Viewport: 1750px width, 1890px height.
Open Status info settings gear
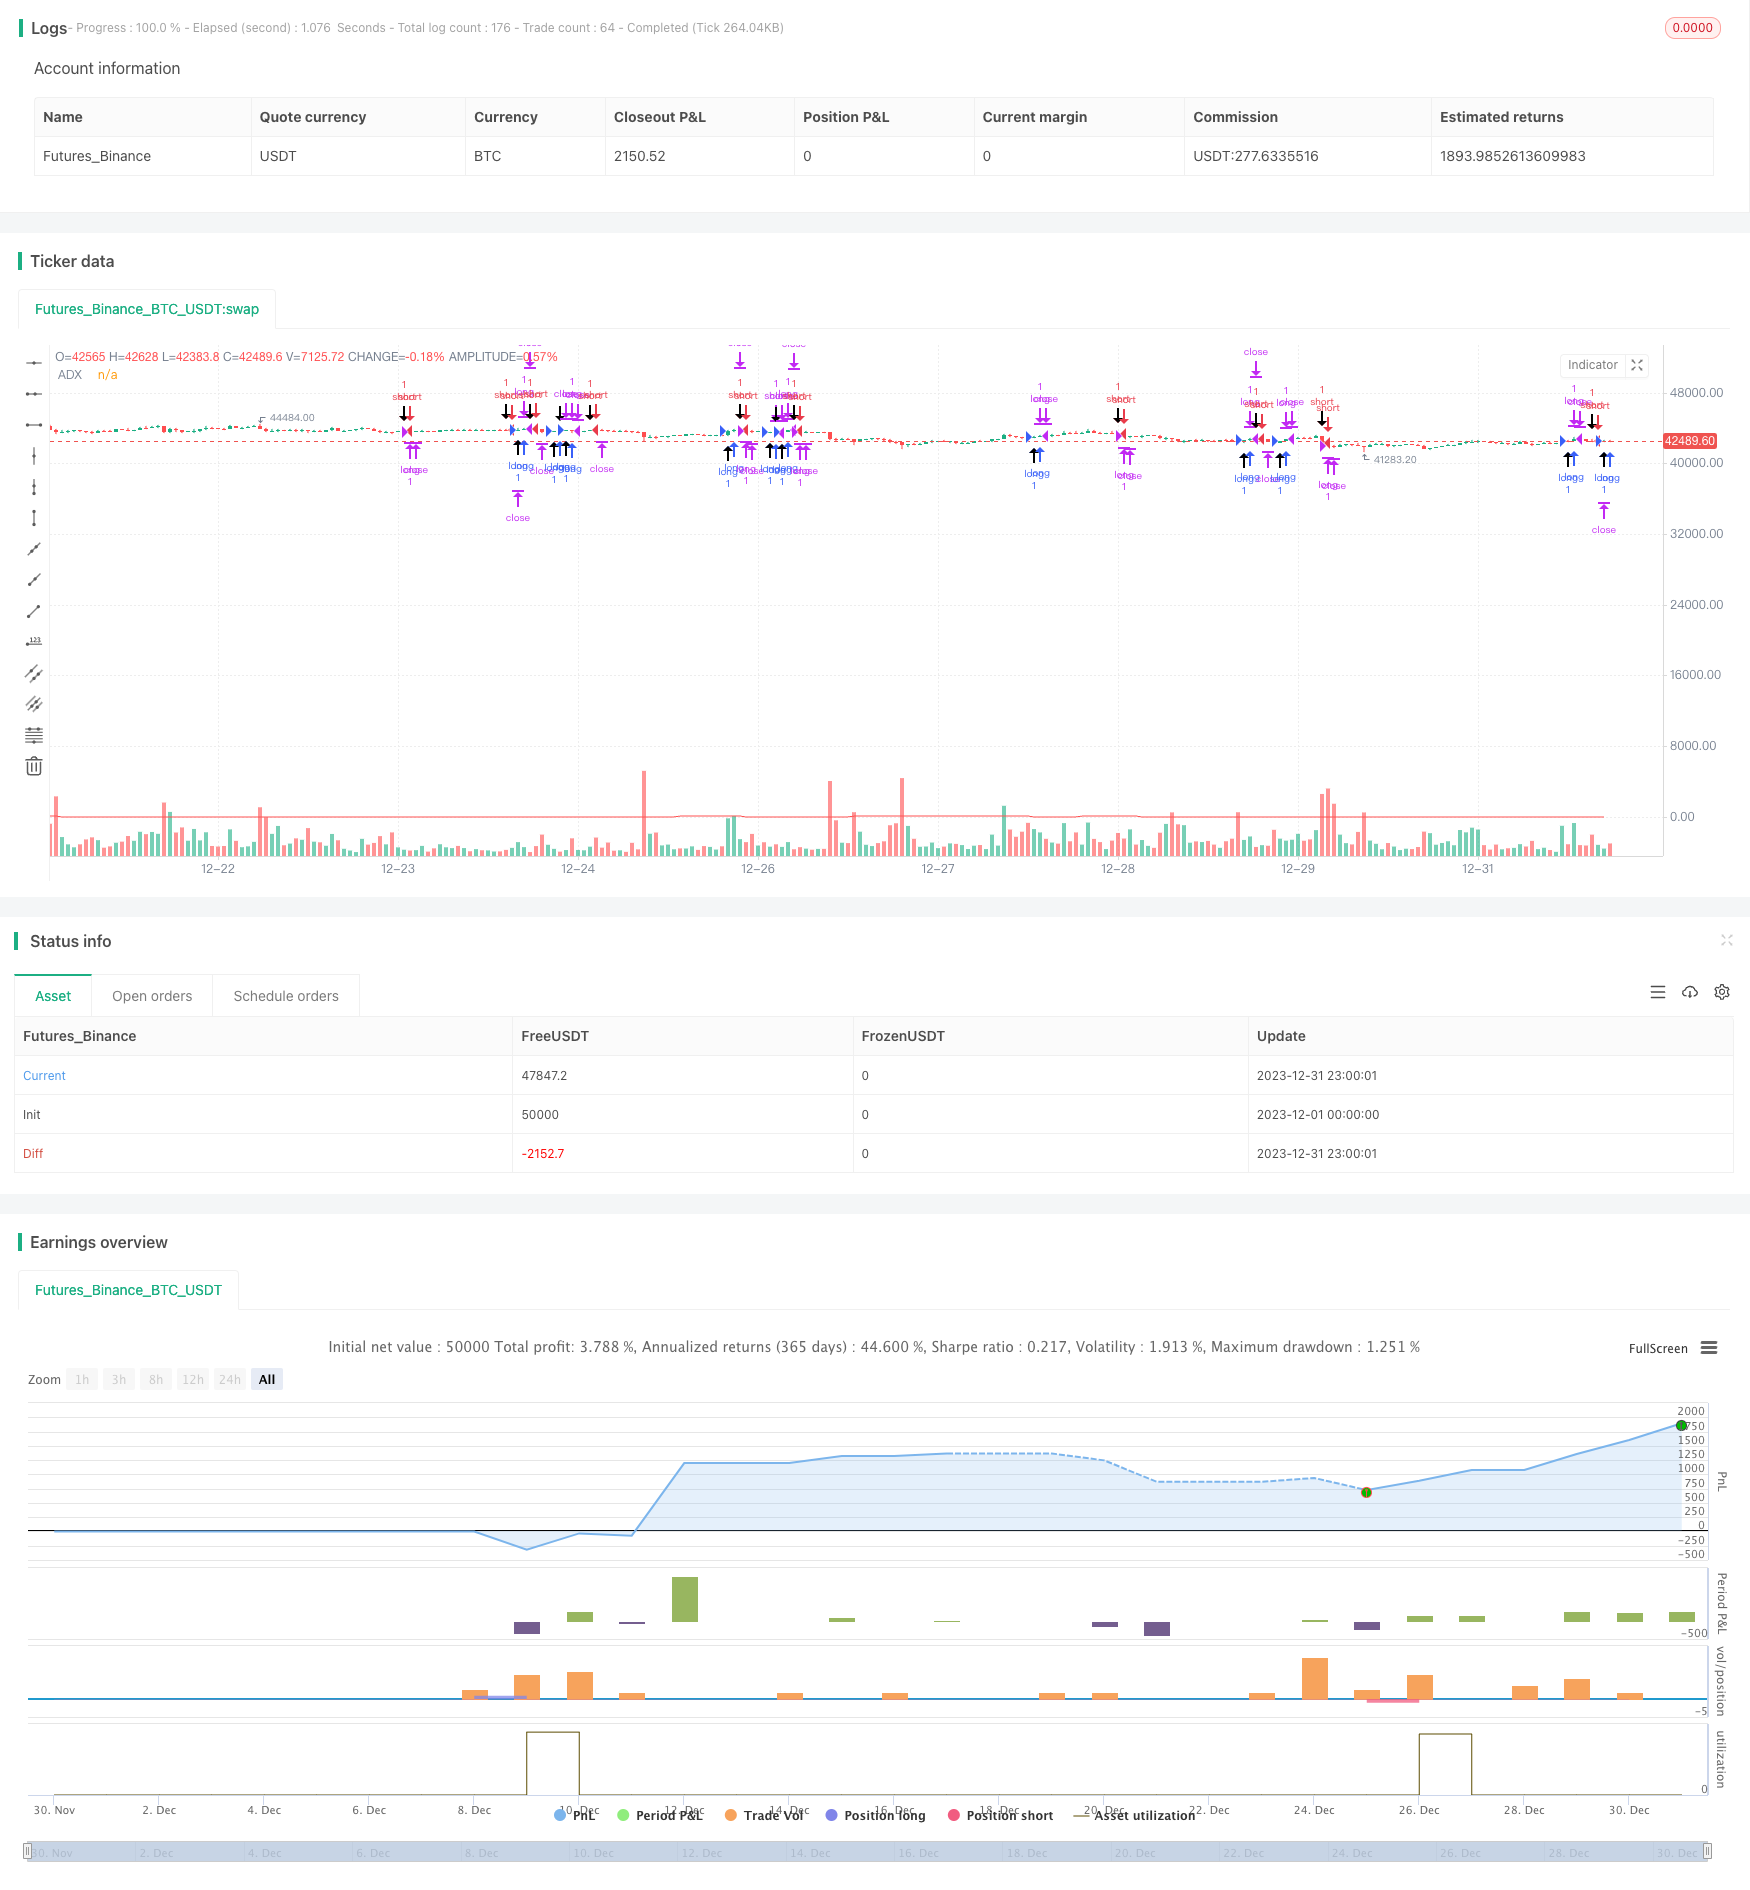[x=1722, y=992]
